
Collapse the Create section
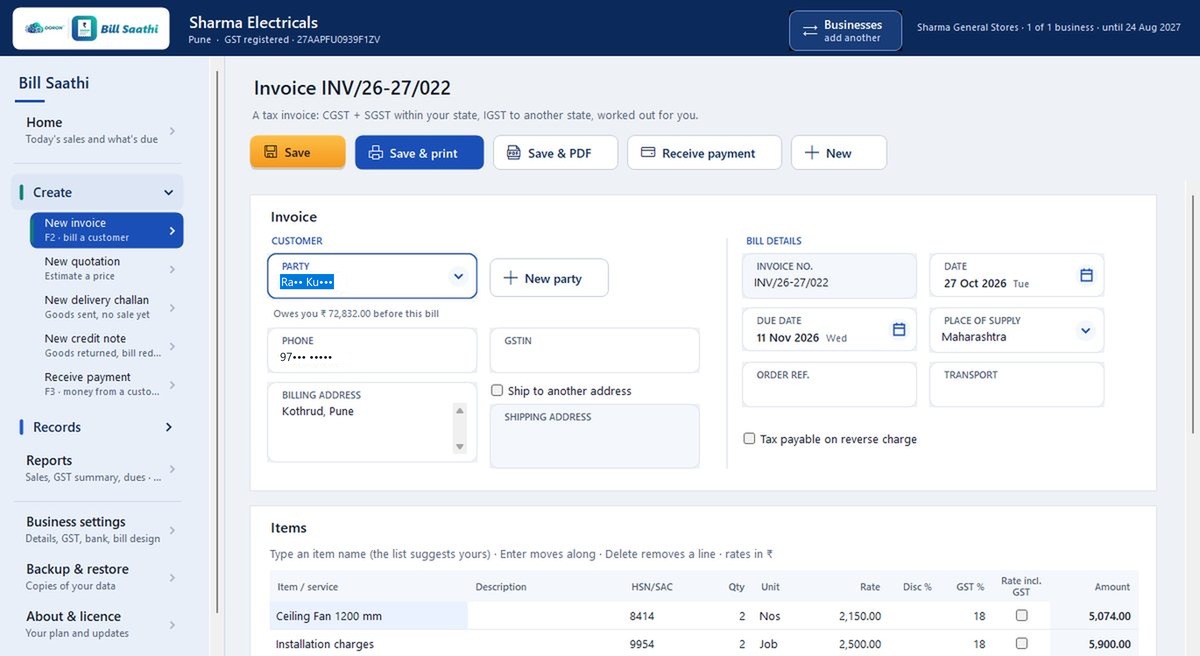point(168,193)
